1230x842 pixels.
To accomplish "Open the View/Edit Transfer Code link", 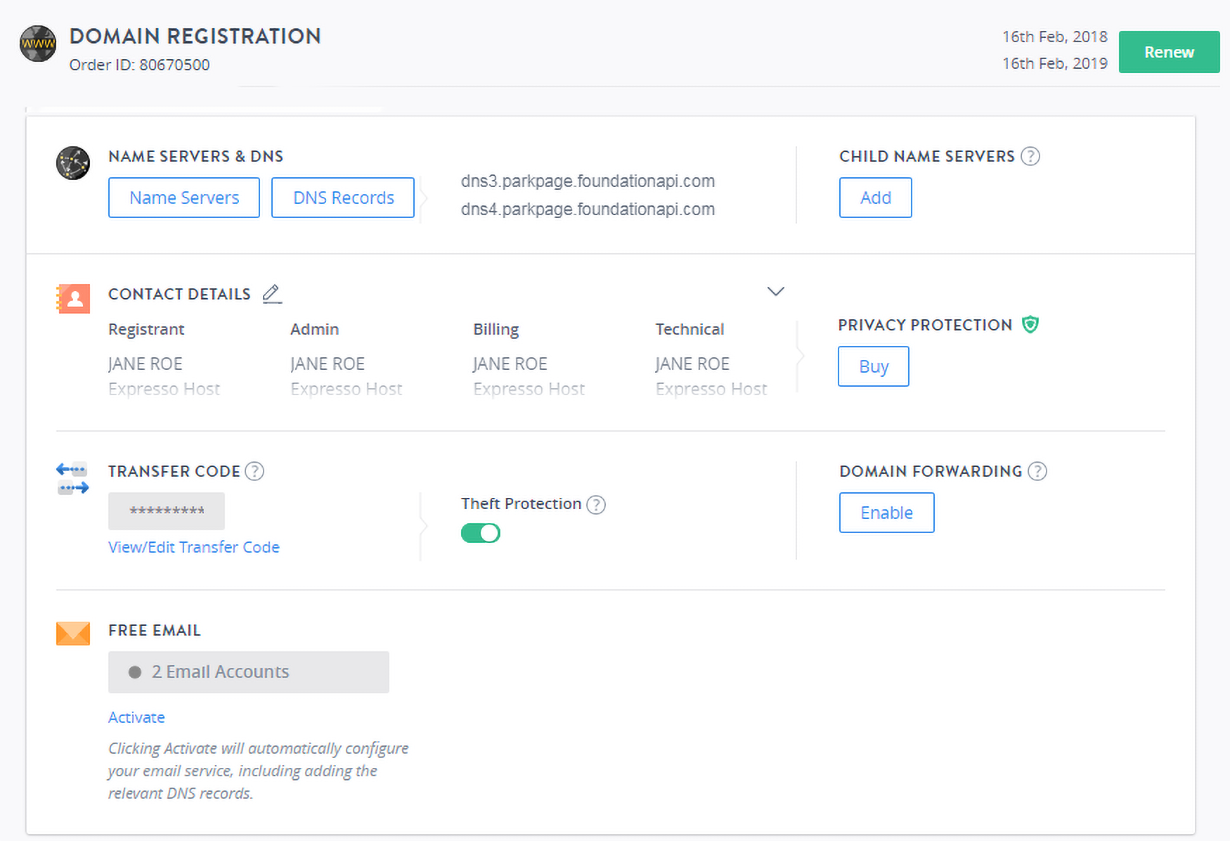I will point(194,547).
